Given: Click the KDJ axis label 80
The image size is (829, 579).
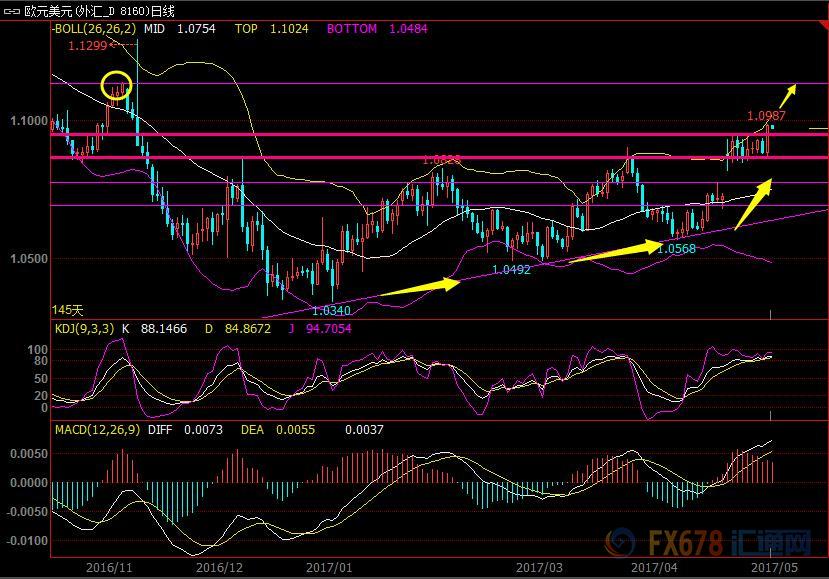Looking at the screenshot, I should click(x=41, y=361).
